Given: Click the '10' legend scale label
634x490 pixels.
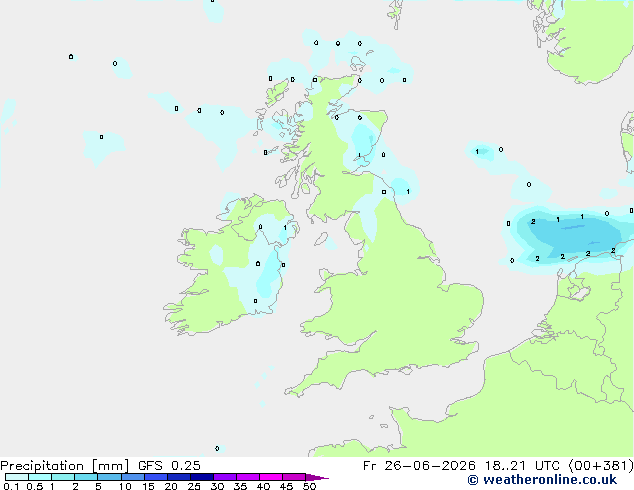Looking at the screenshot, I should coord(125,486).
